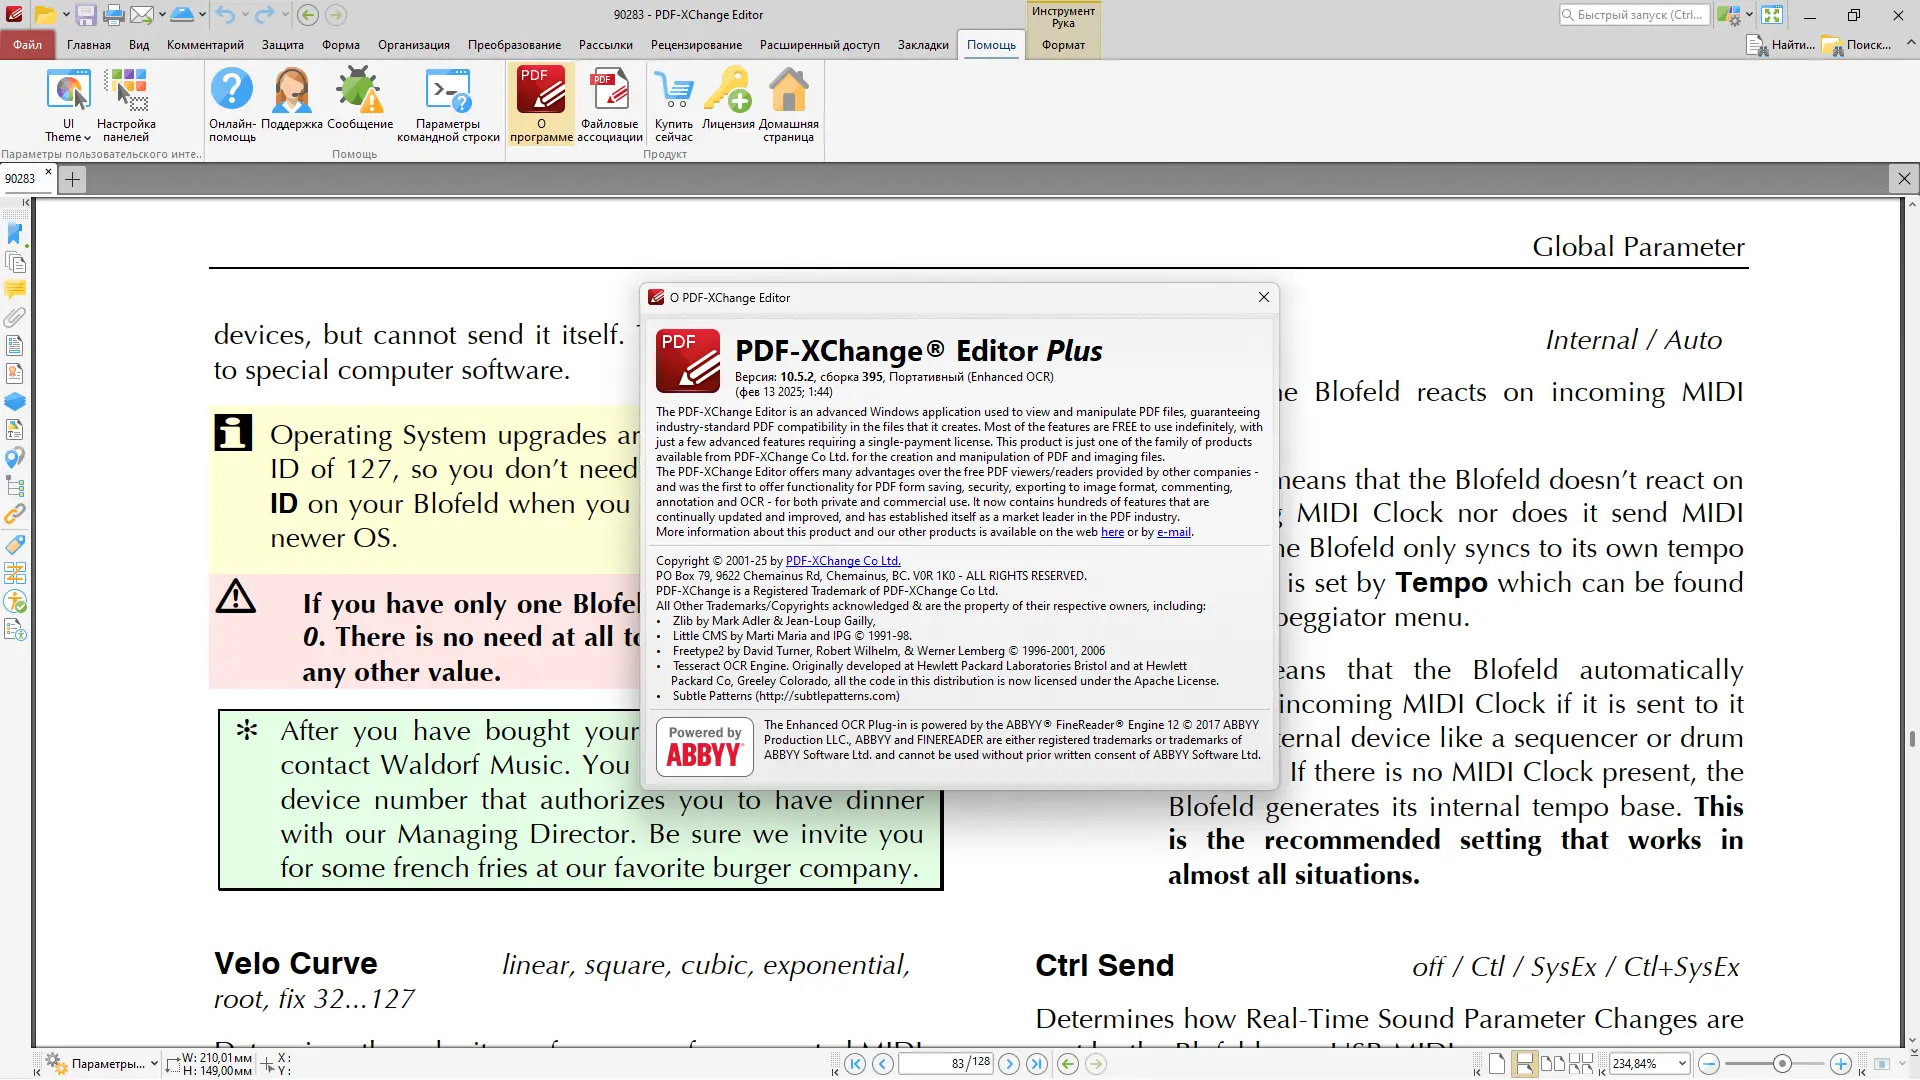Expand the Параметры options dropdown in status bar
Screen dimensions: 1920x1080
(x=154, y=1064)
